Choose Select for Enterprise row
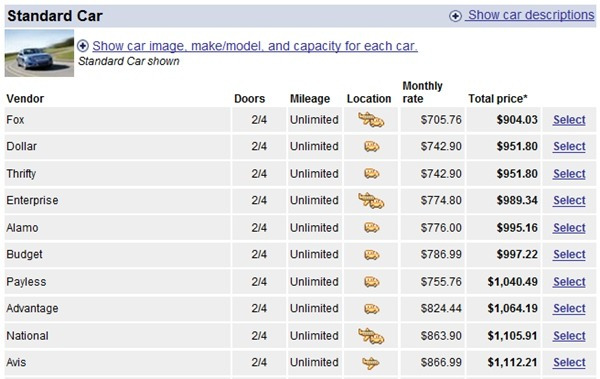Viewport: 600px width, 379px height. click(x=569, y=201)
